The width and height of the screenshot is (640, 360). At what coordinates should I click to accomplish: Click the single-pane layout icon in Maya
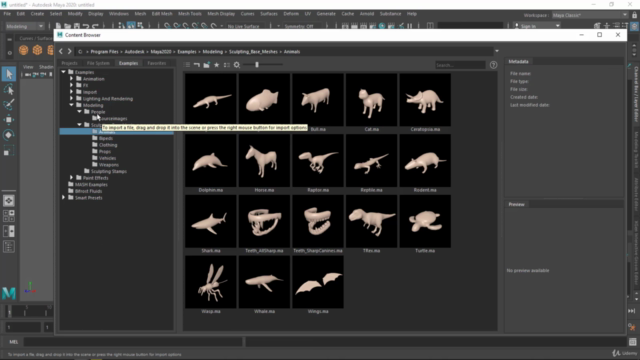click(x=9, y=200)
